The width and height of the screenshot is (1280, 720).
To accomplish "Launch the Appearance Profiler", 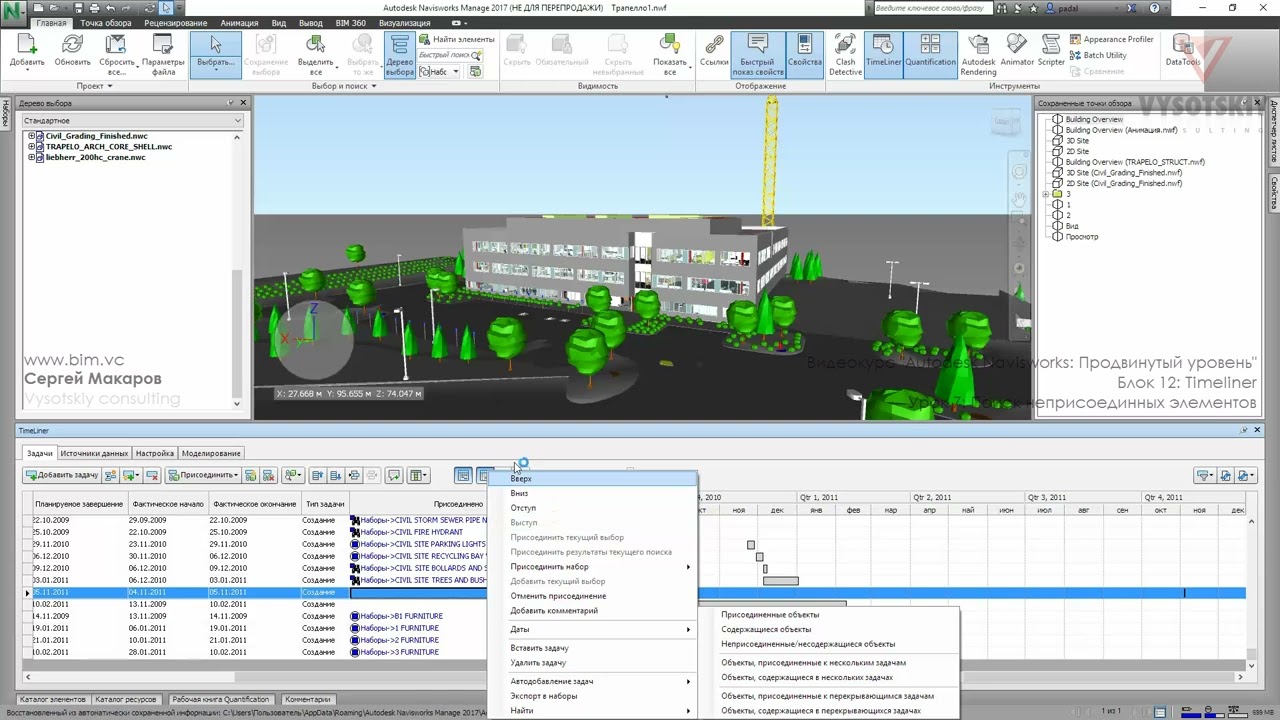I will click(x=1110, y=39).
